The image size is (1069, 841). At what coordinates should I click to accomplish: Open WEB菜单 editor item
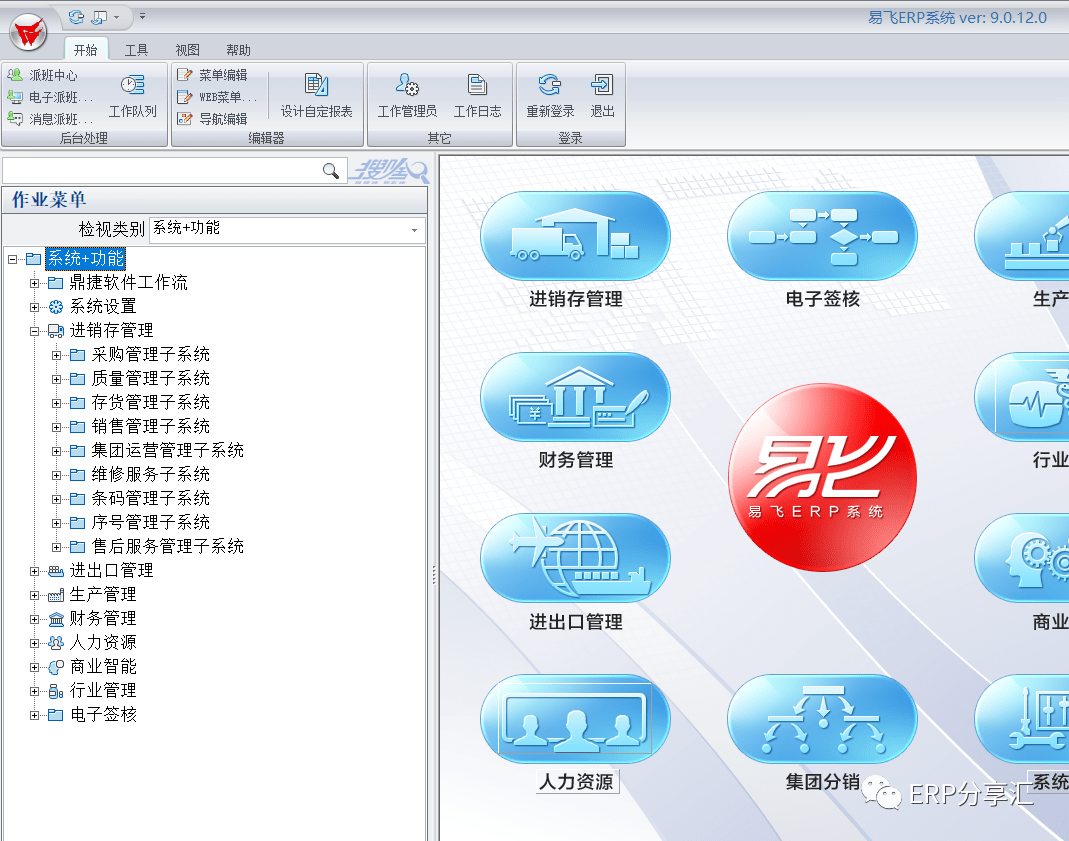point(217,97)
